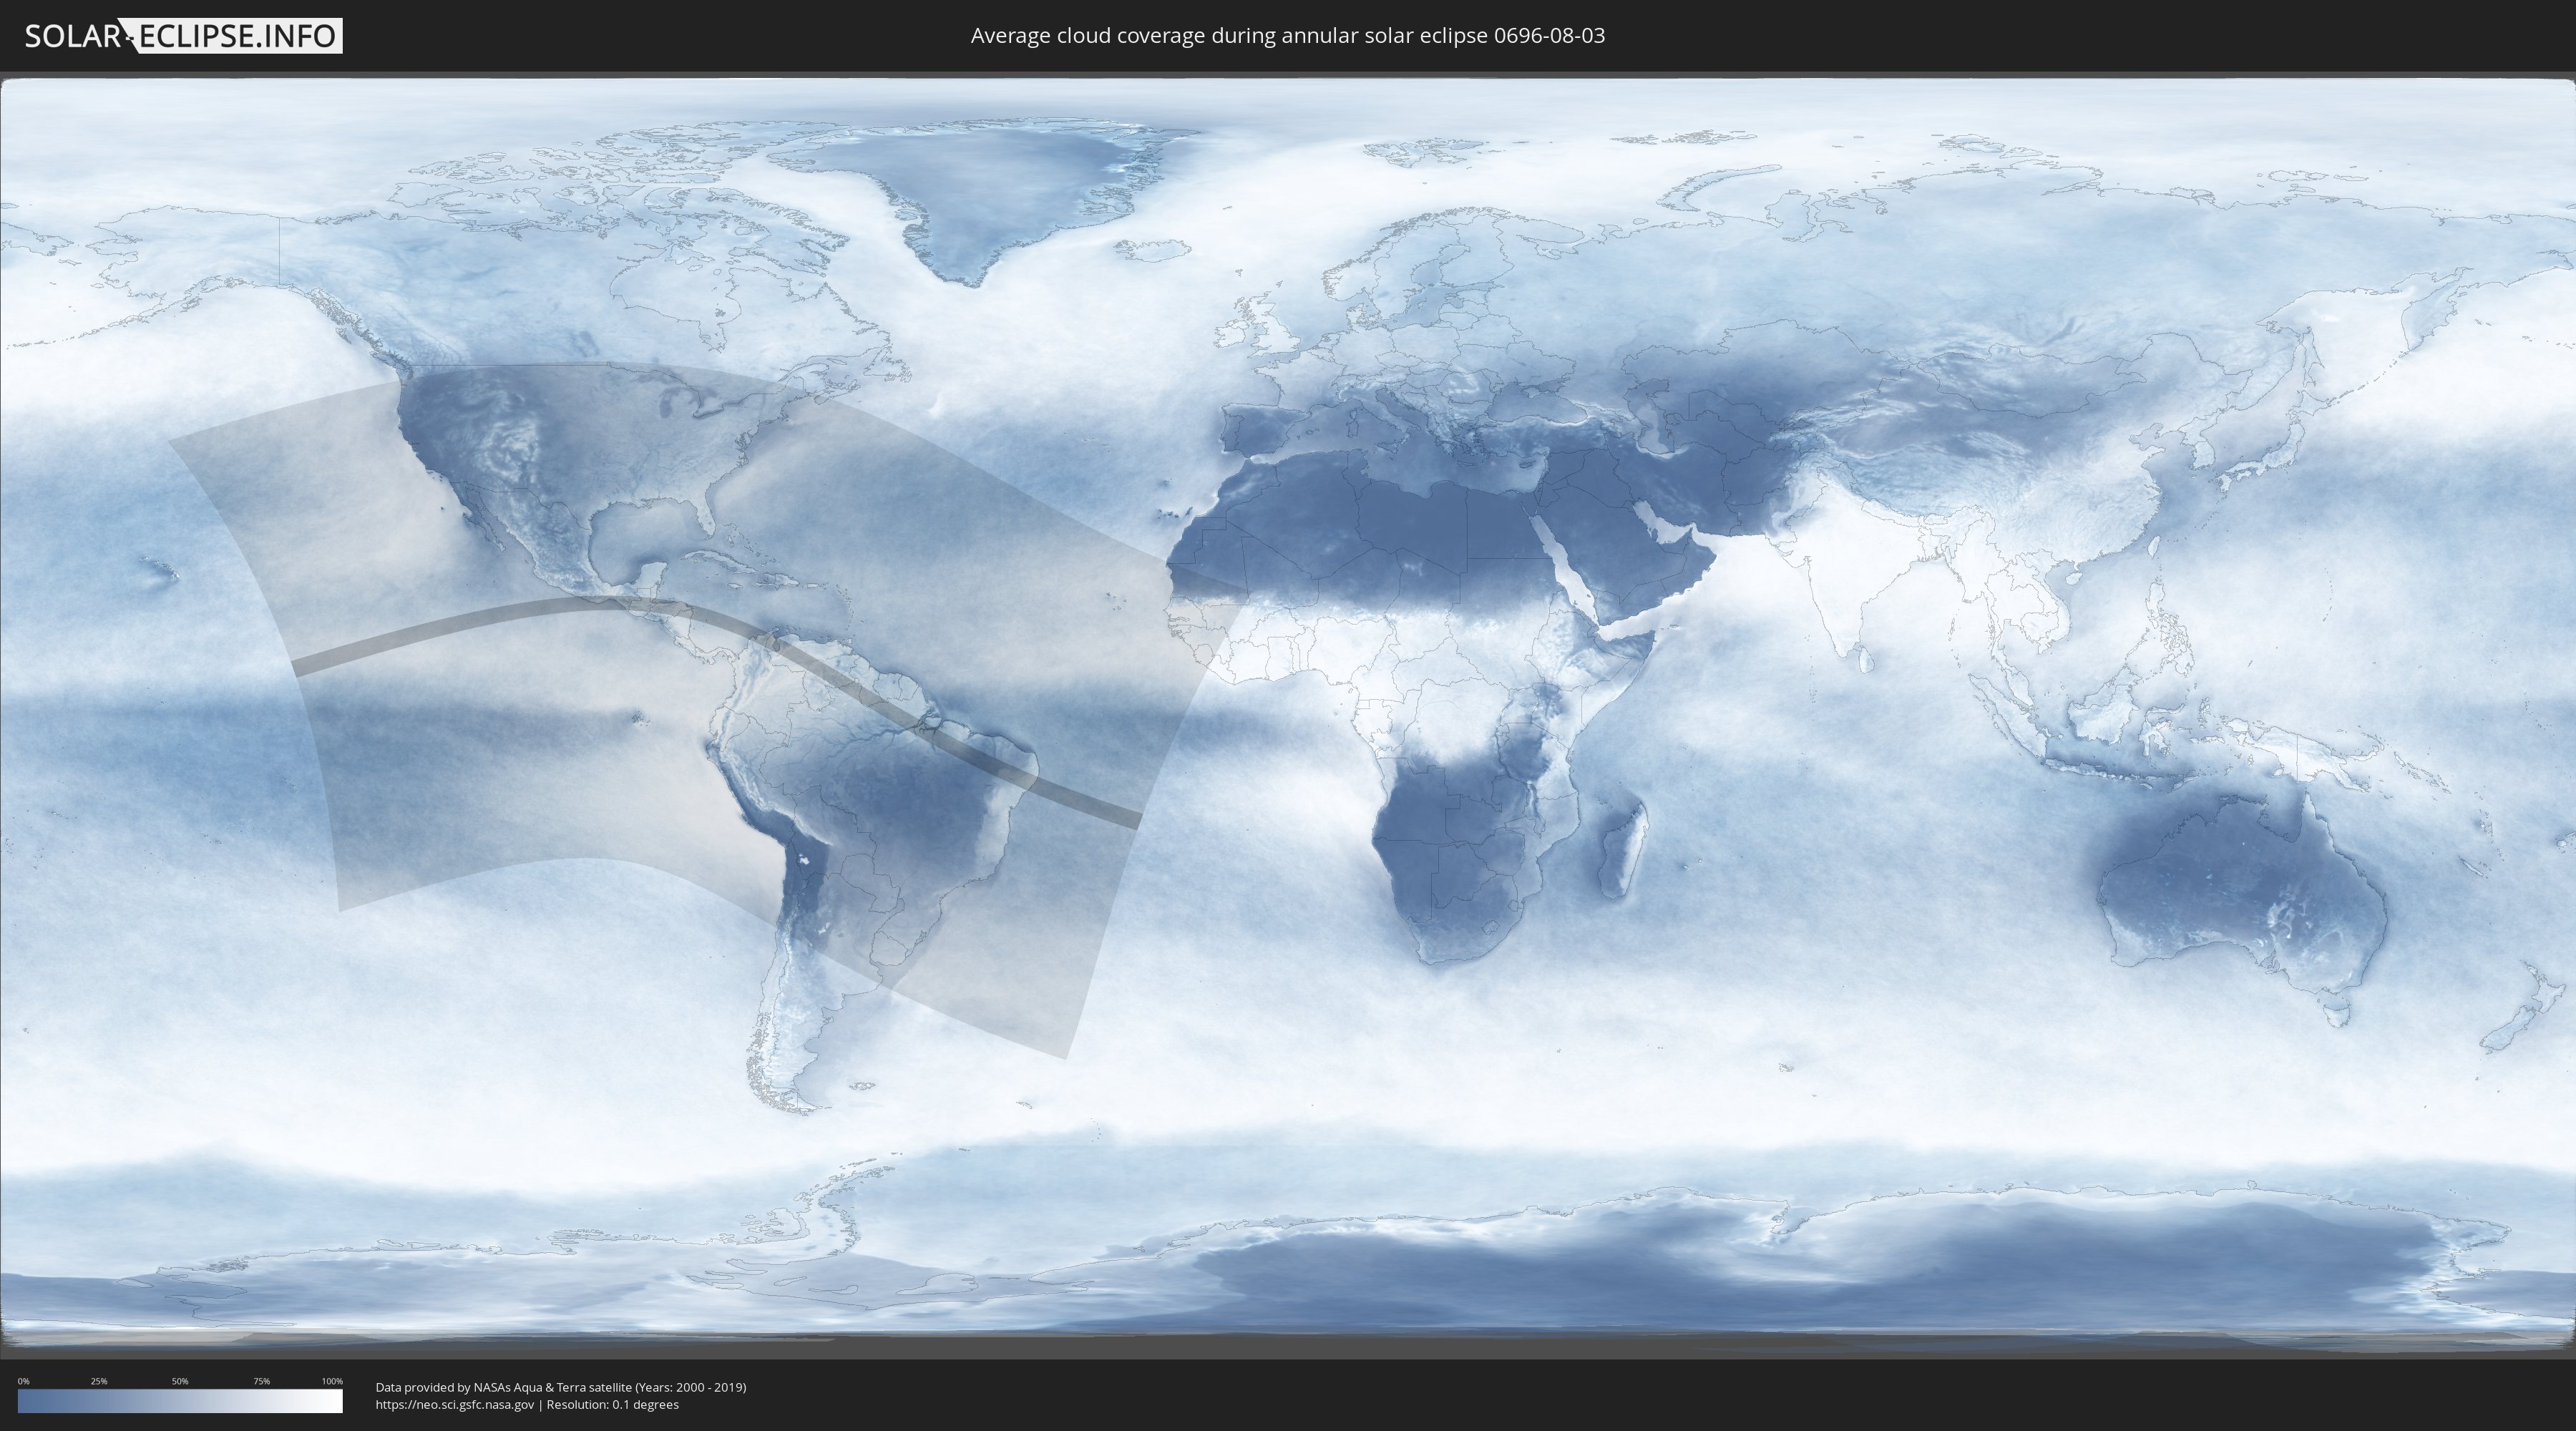Open the neo.sci.gsfc.nasa.gov link

click(x=455, y=1404)
